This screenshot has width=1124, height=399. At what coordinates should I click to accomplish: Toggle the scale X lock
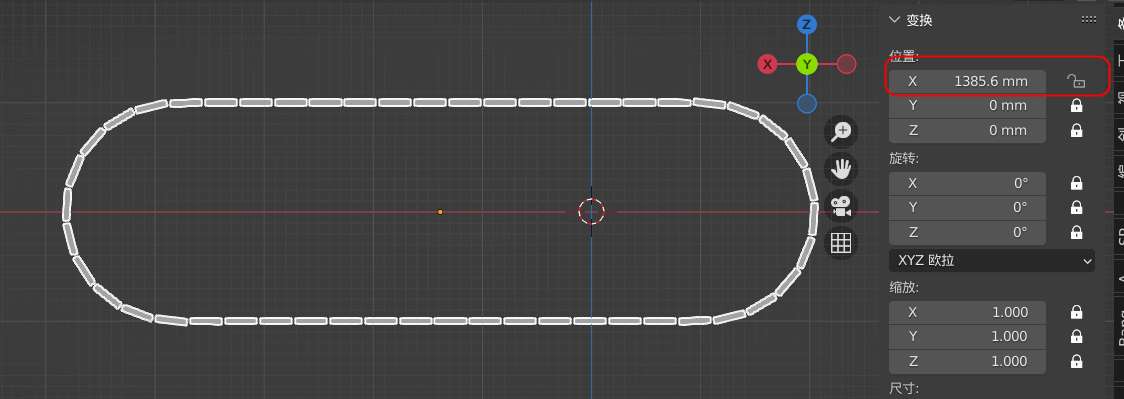point(1076,312)
